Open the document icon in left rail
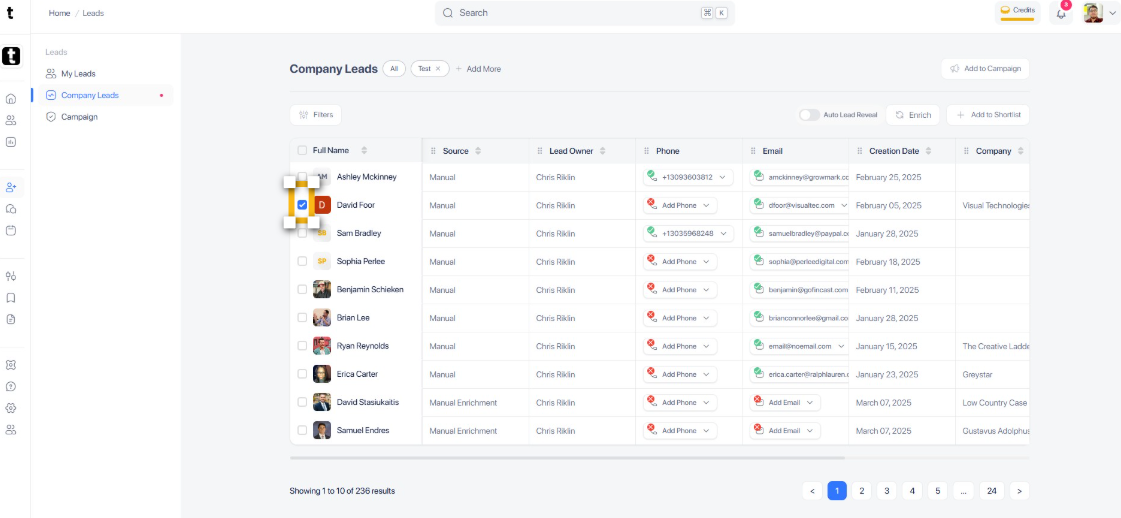 point(11,319)
